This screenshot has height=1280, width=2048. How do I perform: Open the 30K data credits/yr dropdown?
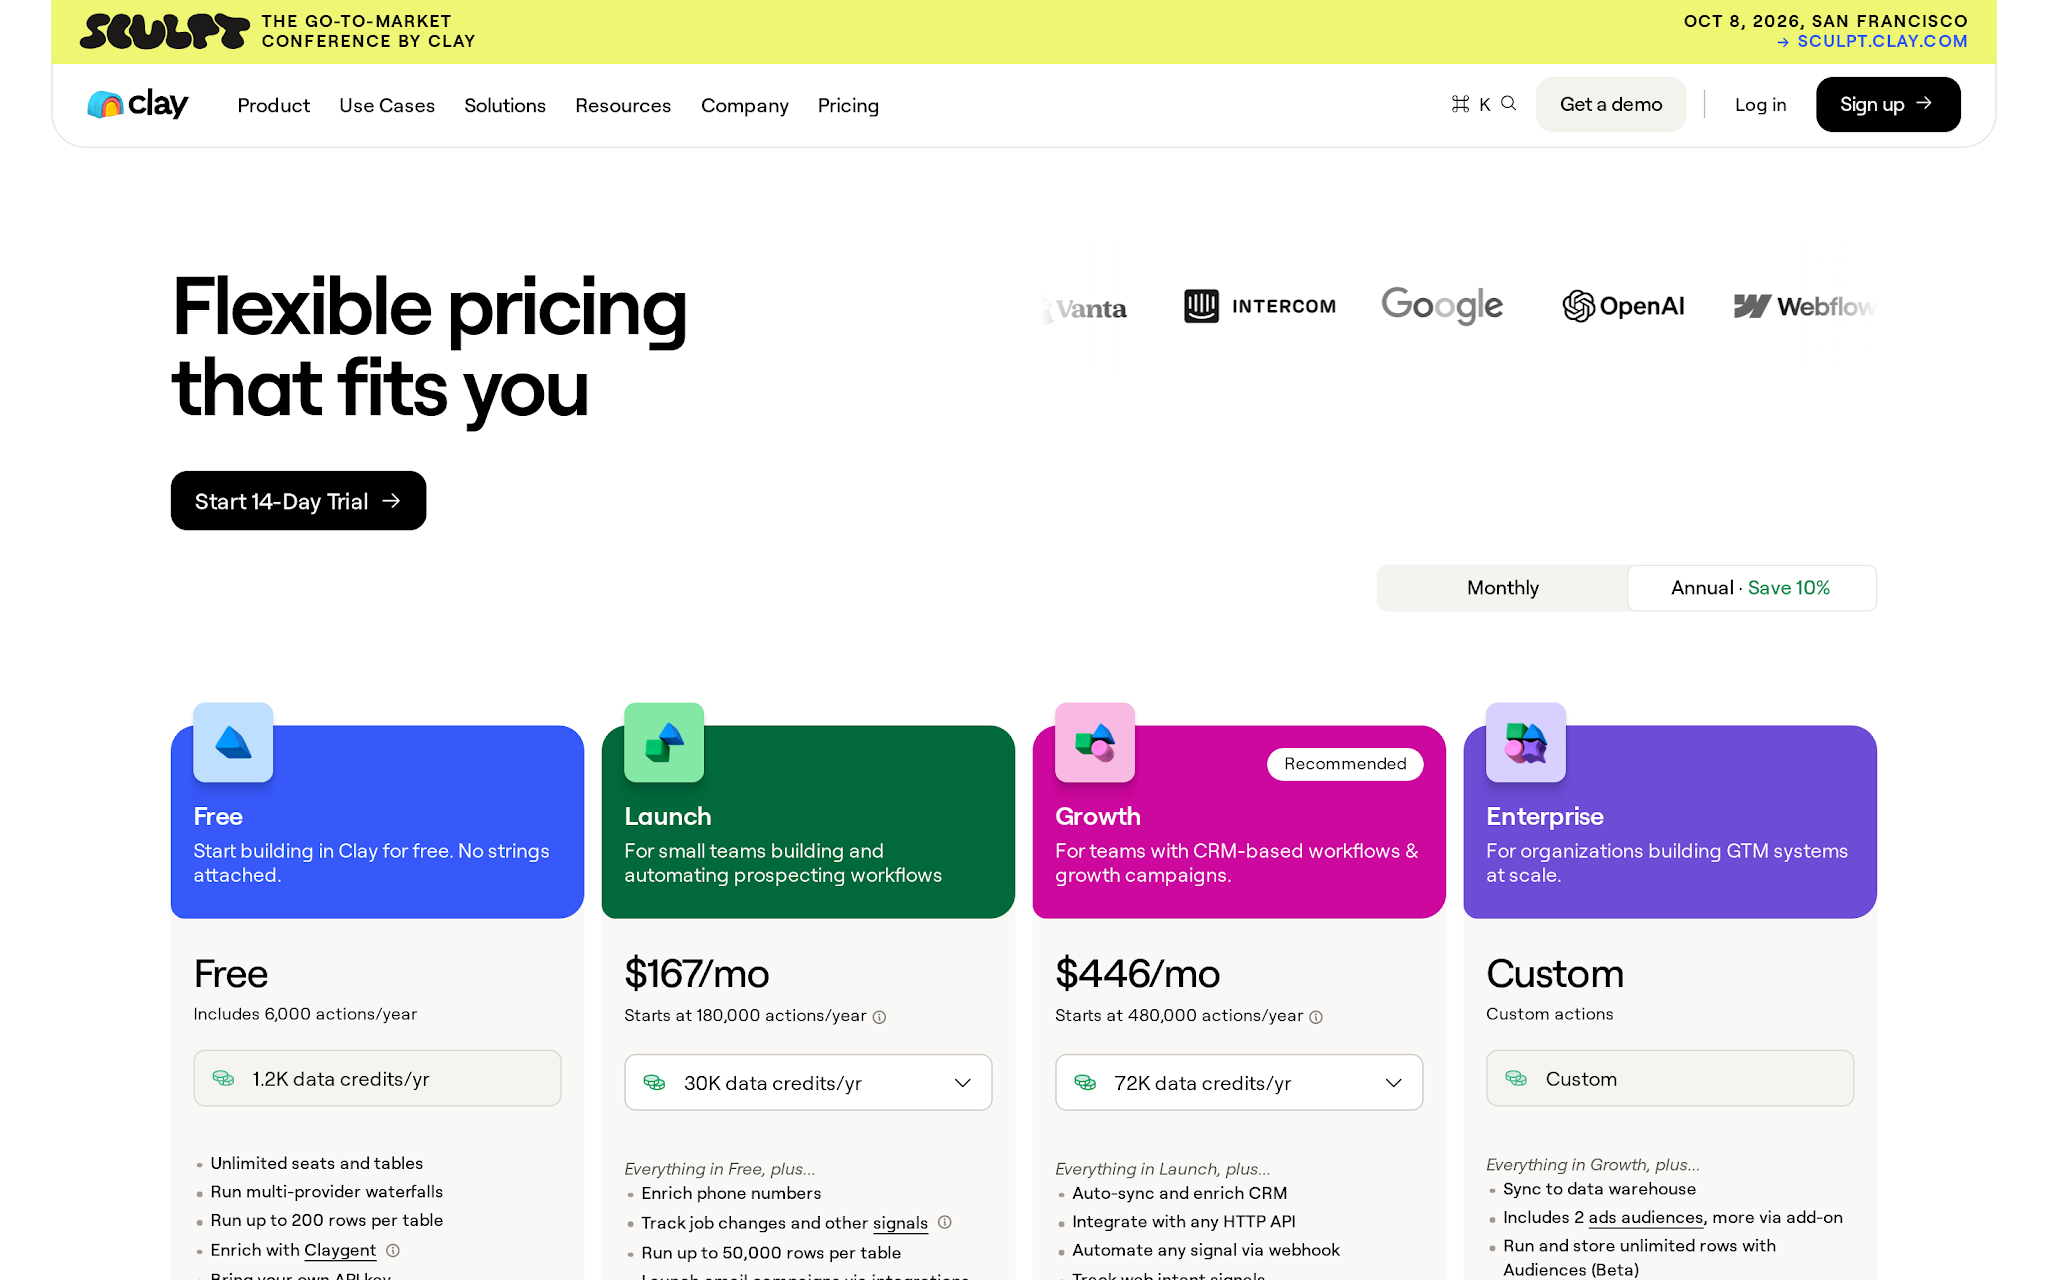(808, 1082)
